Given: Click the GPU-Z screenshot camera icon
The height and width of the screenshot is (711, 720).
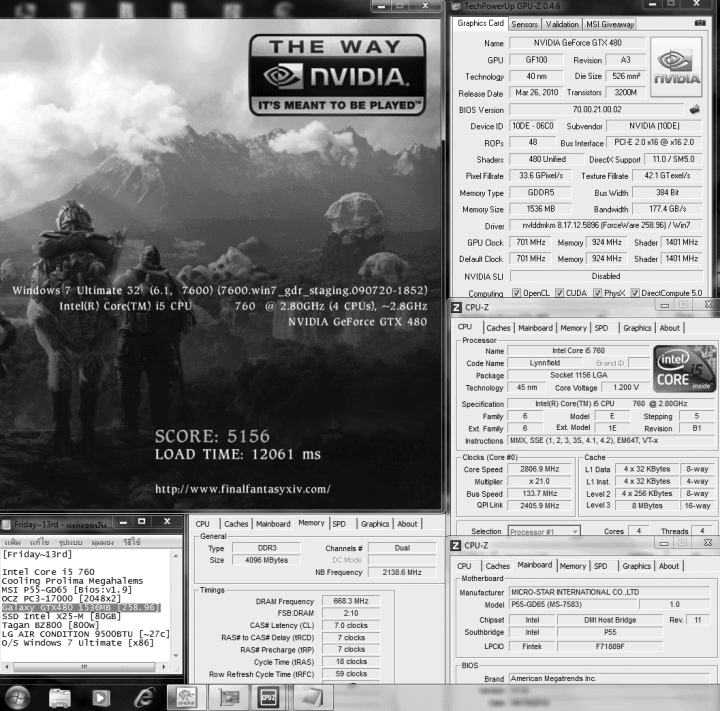Looking at the screenshot, I should [700, 23].
